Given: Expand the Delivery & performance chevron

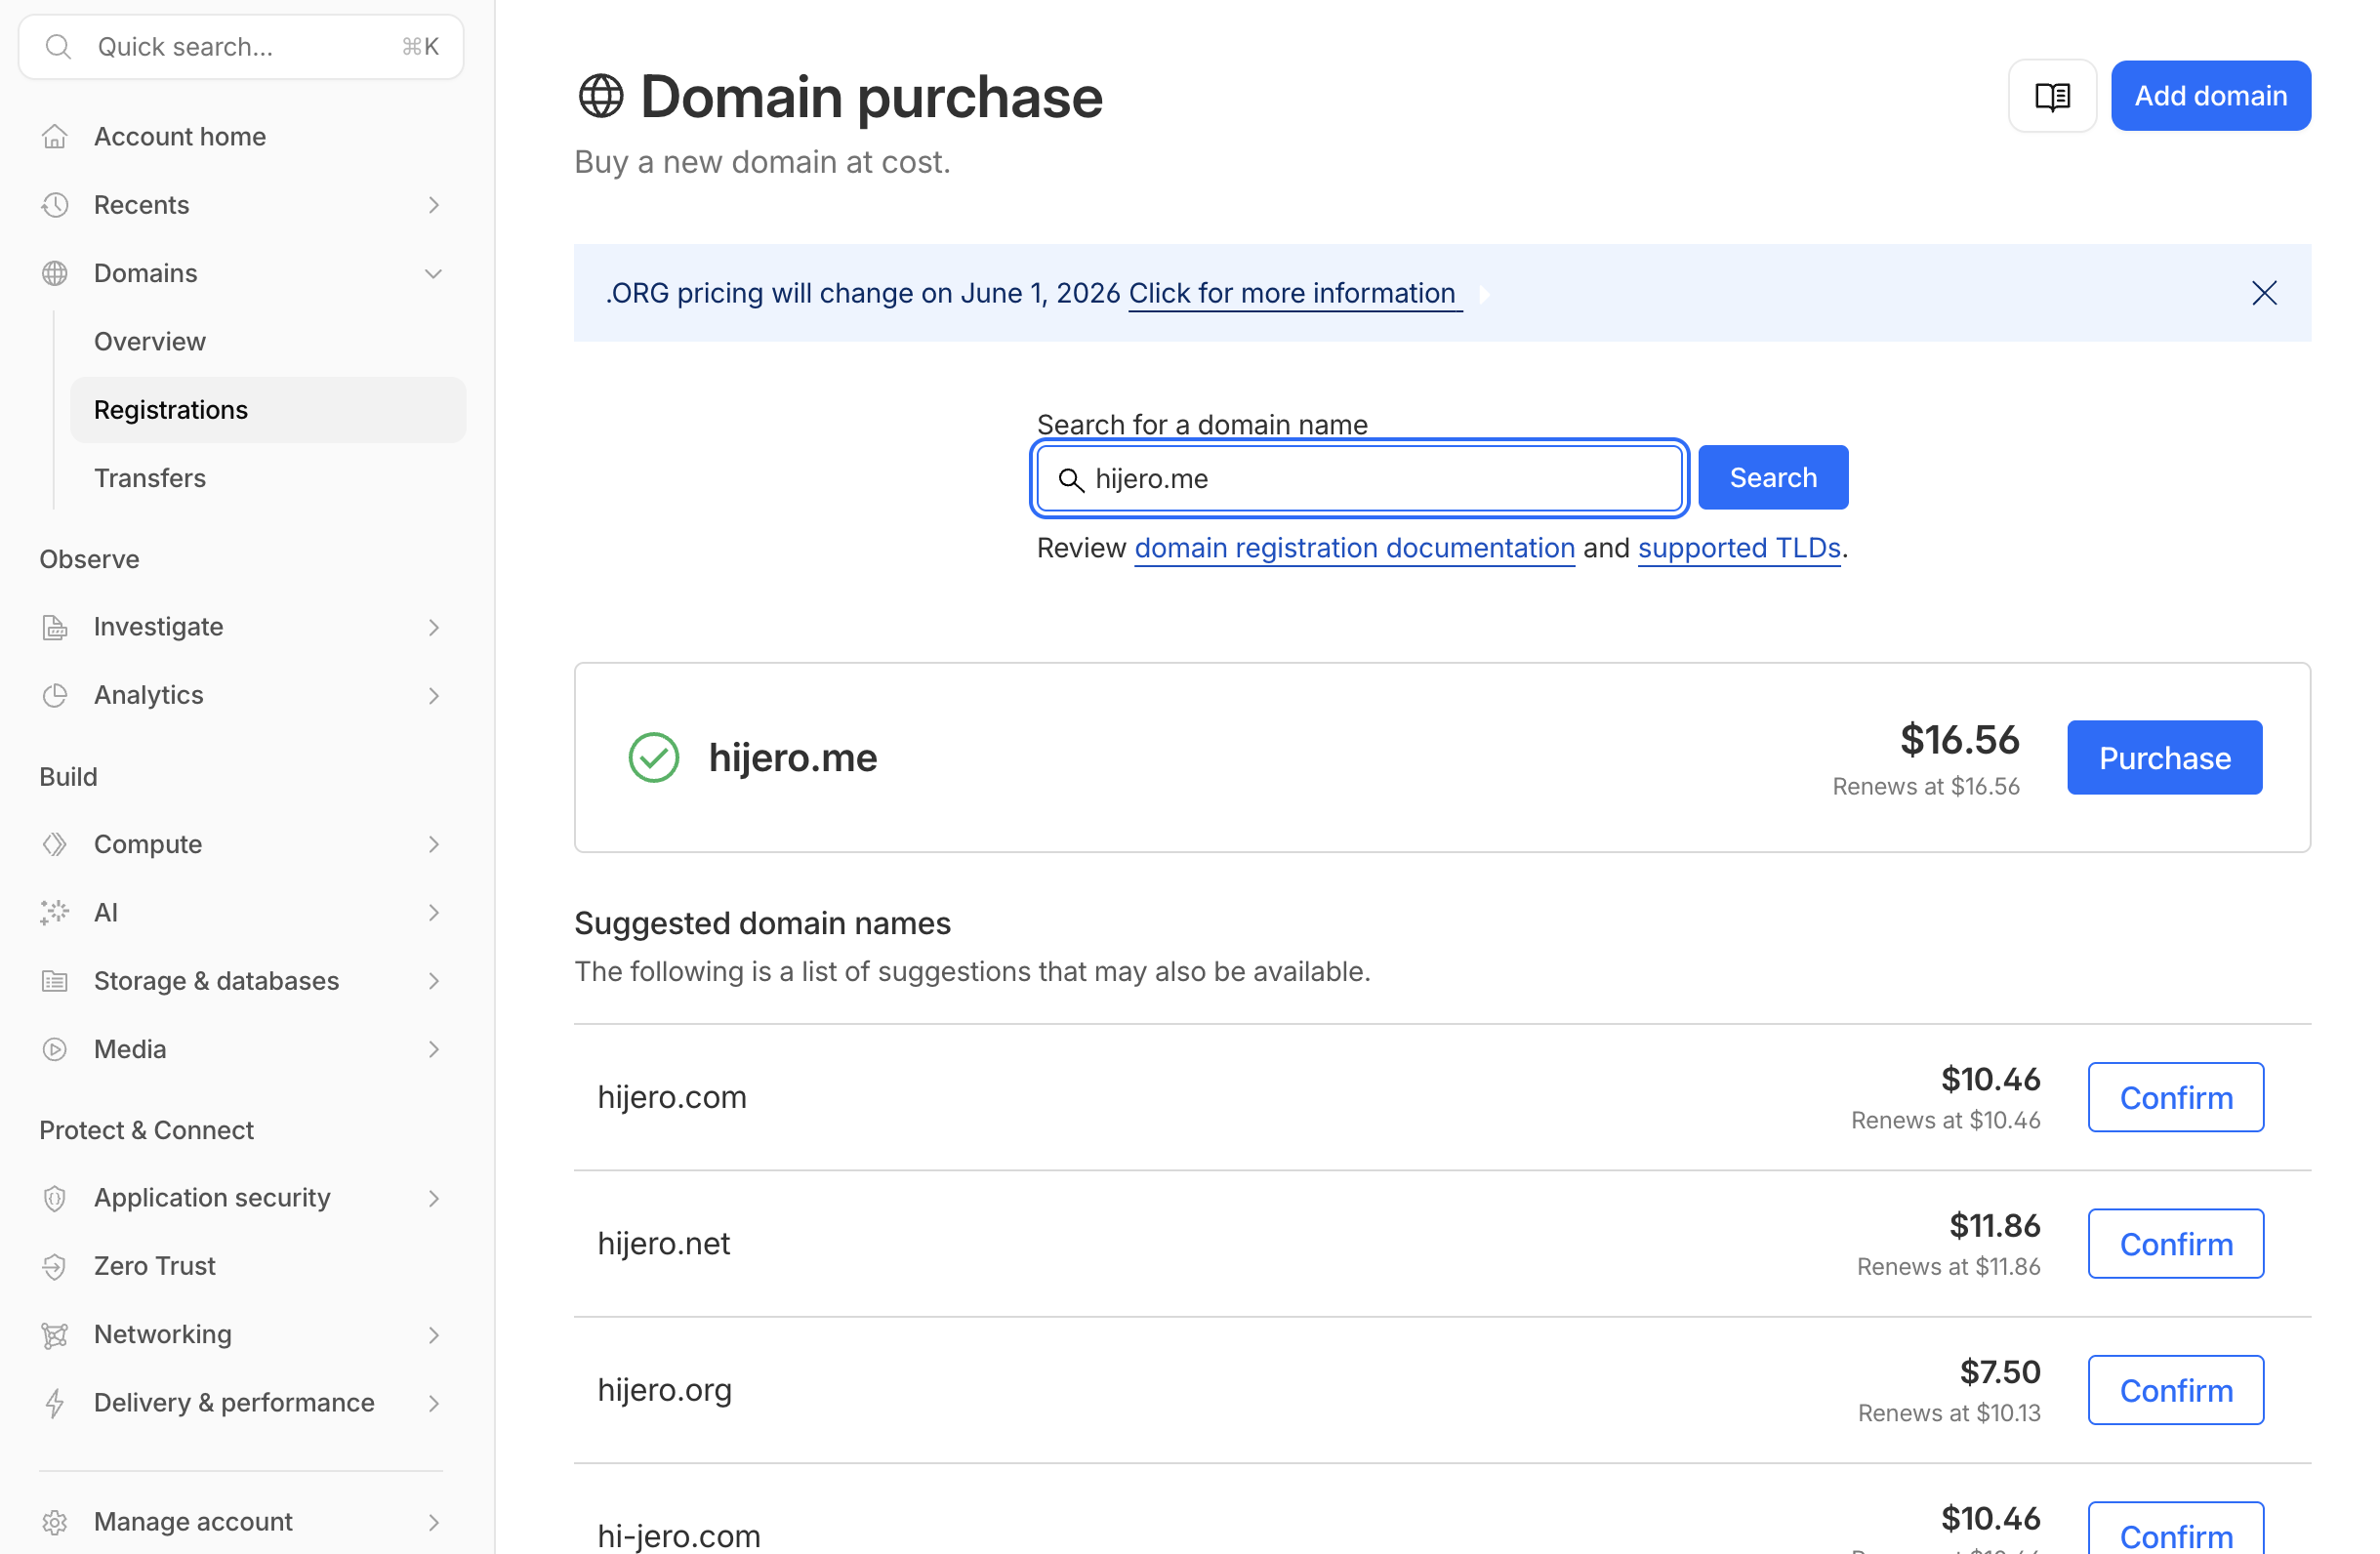Looking at the screenshot, I should pos(433,1403).
